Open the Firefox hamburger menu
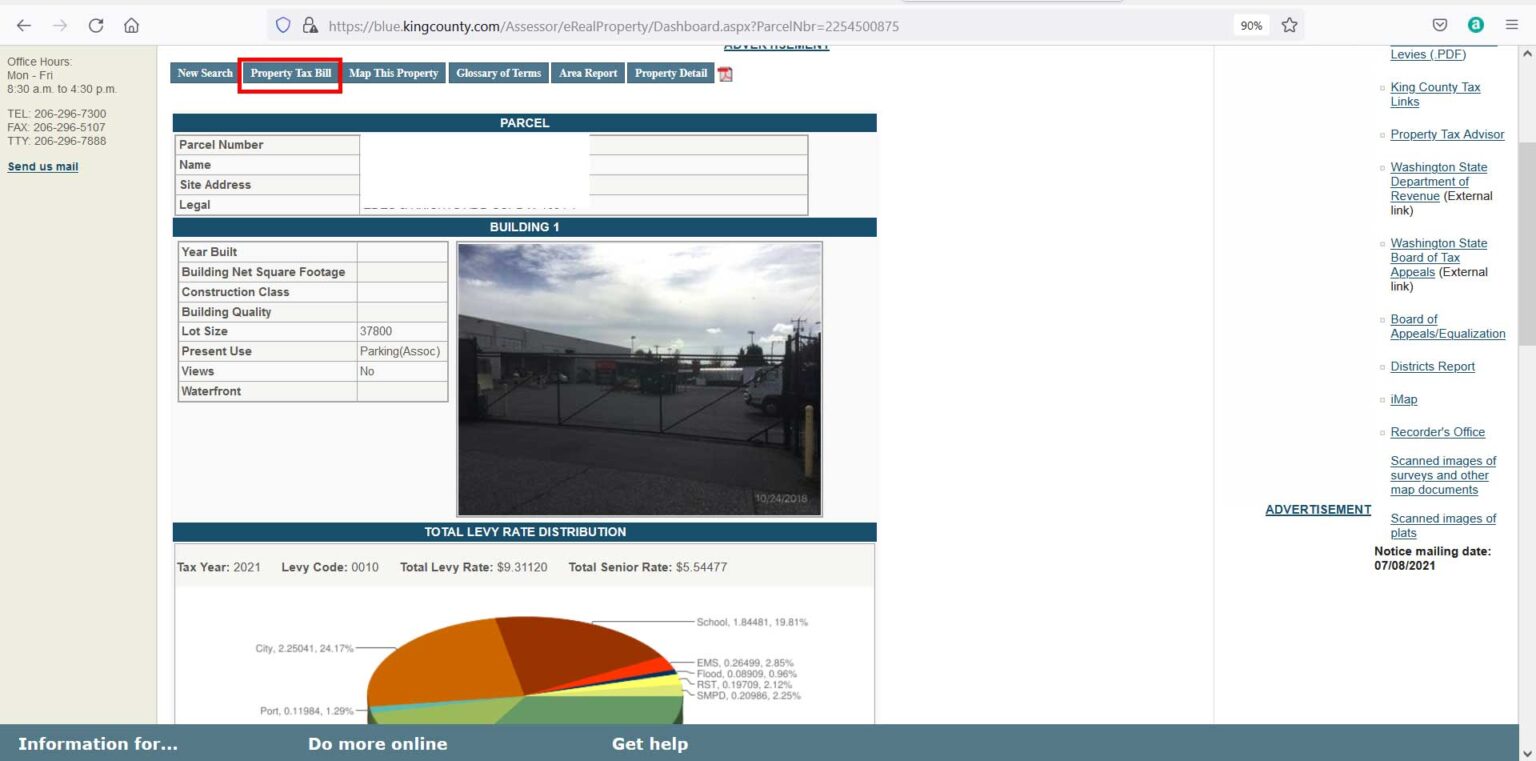This screenshot has height=761, width=1536. [1511, 26]
